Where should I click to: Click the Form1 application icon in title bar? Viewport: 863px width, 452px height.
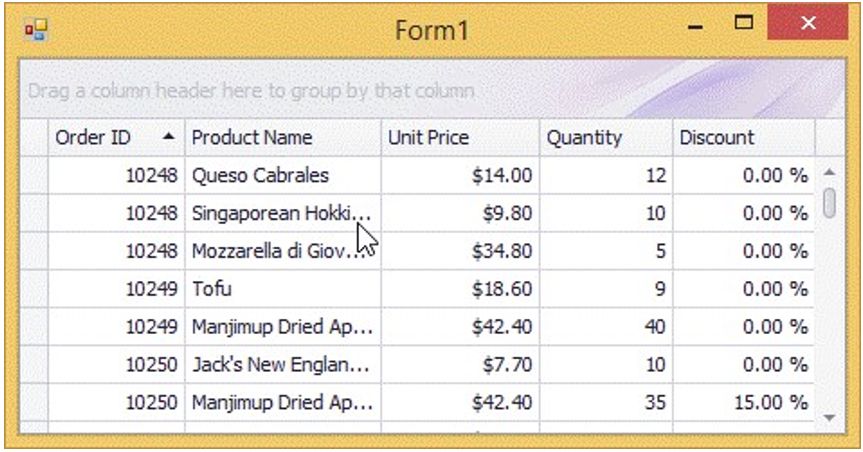point(35,30)
